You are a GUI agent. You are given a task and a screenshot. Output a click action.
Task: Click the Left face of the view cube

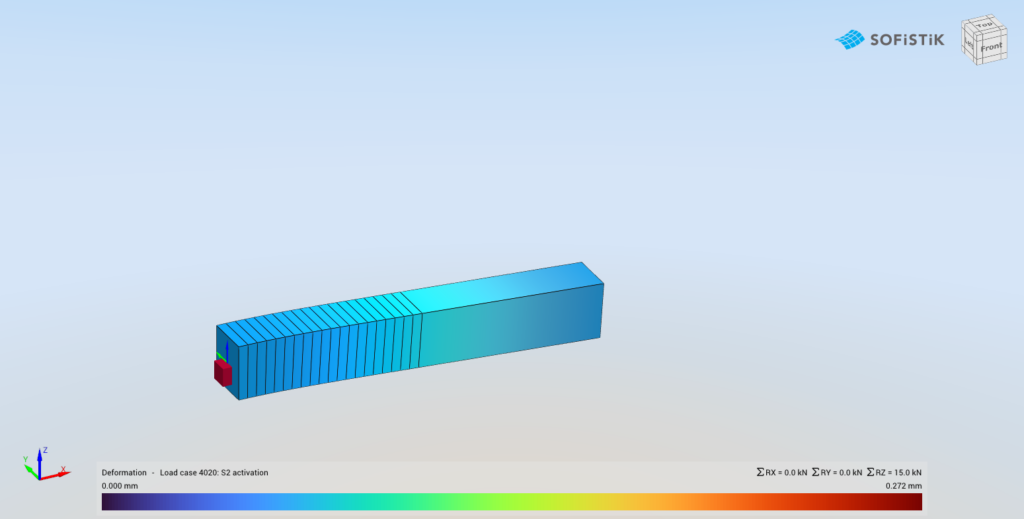point(969,45)
